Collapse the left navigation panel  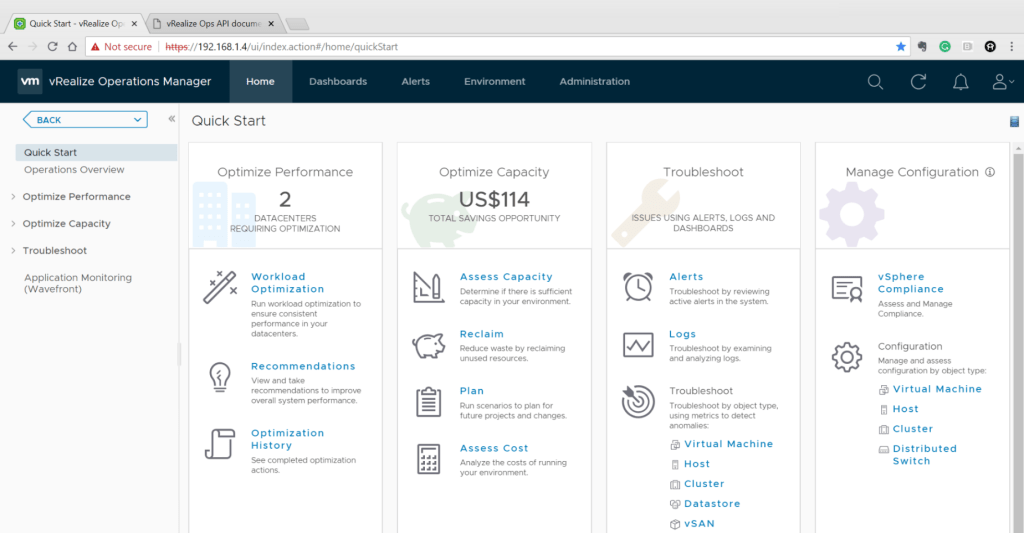point(171,119)
